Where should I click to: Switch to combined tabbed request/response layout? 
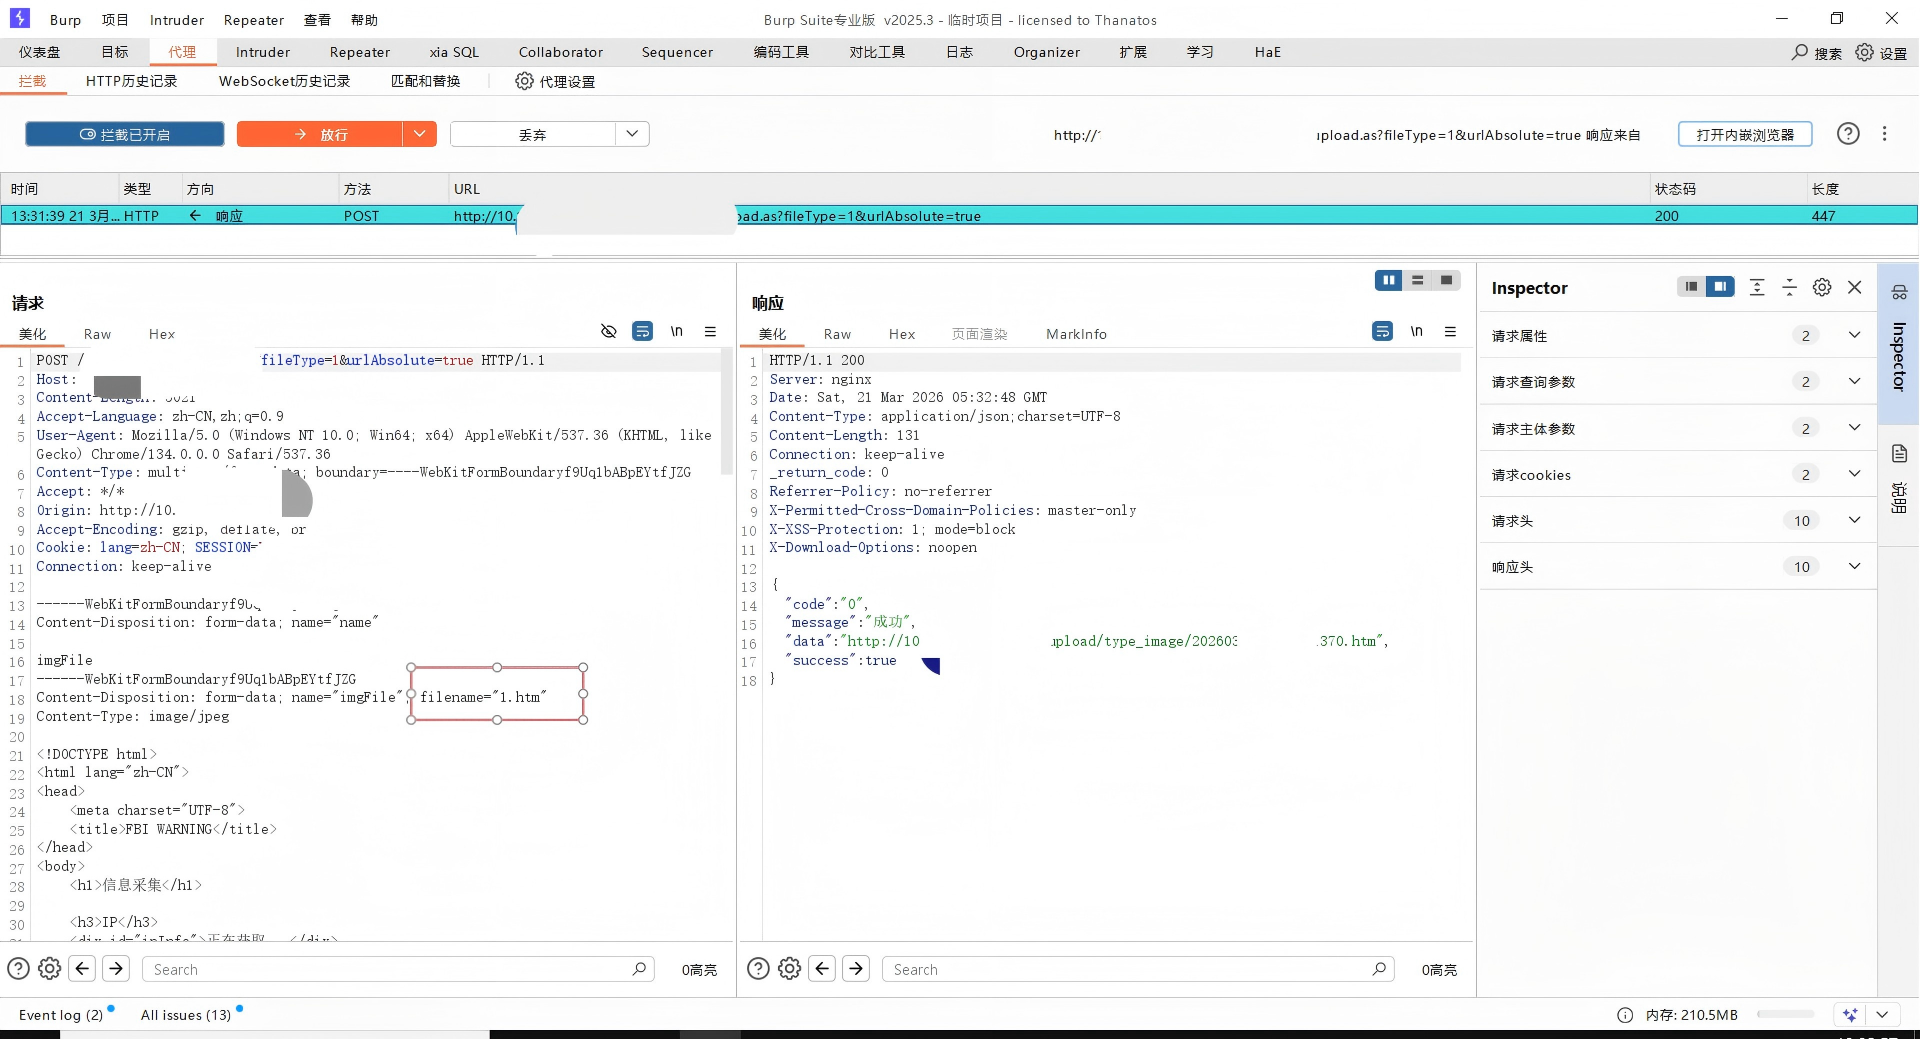click(1446, 281)
